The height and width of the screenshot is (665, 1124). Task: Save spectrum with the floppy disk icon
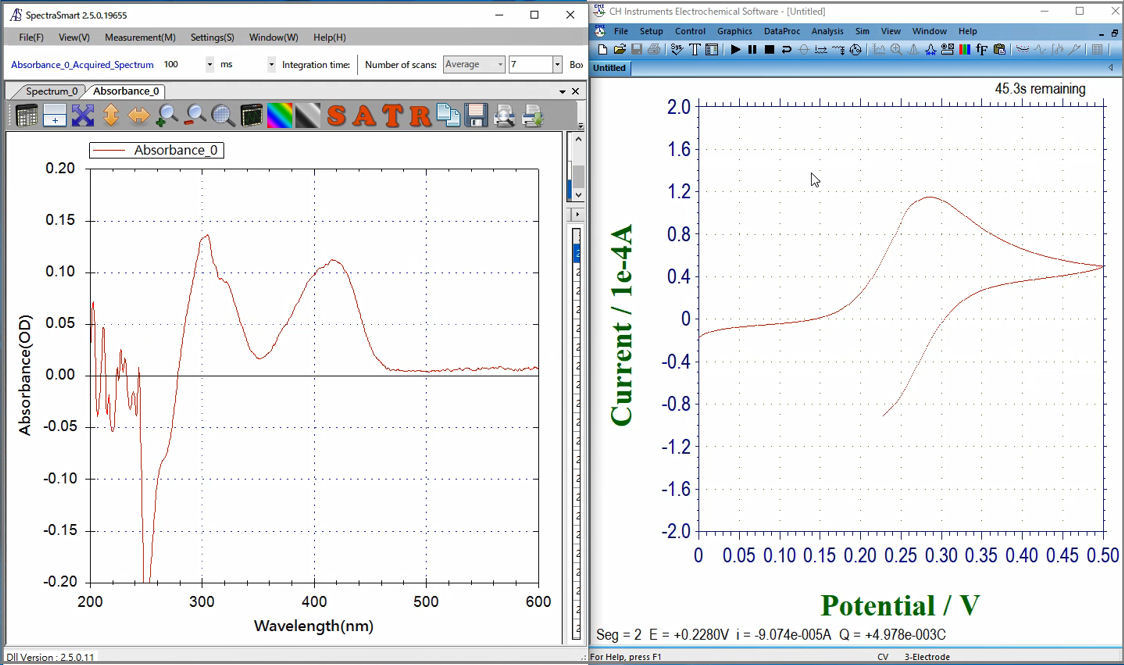tap(476, 116)
